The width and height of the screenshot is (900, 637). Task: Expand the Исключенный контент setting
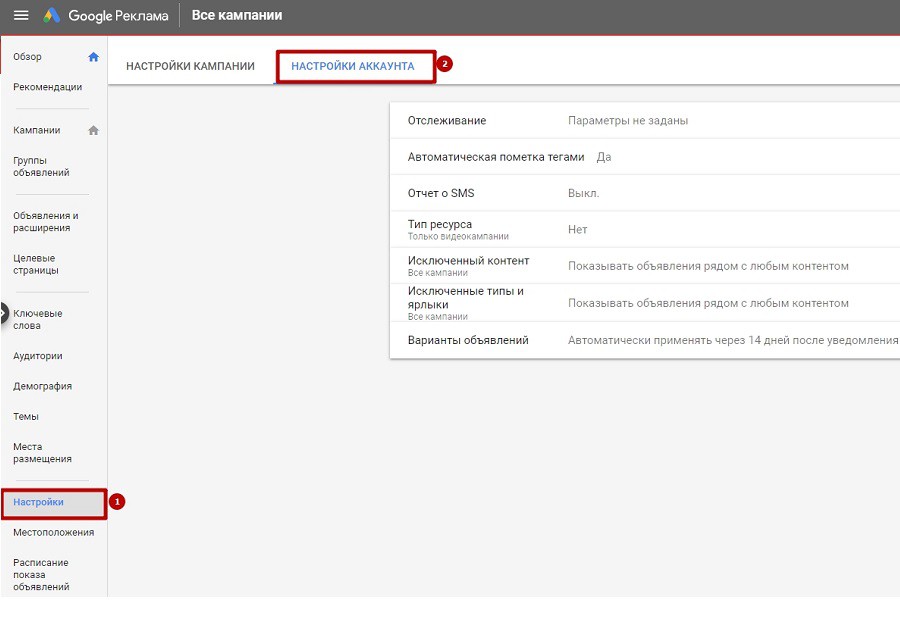click(x=644, y=266)
